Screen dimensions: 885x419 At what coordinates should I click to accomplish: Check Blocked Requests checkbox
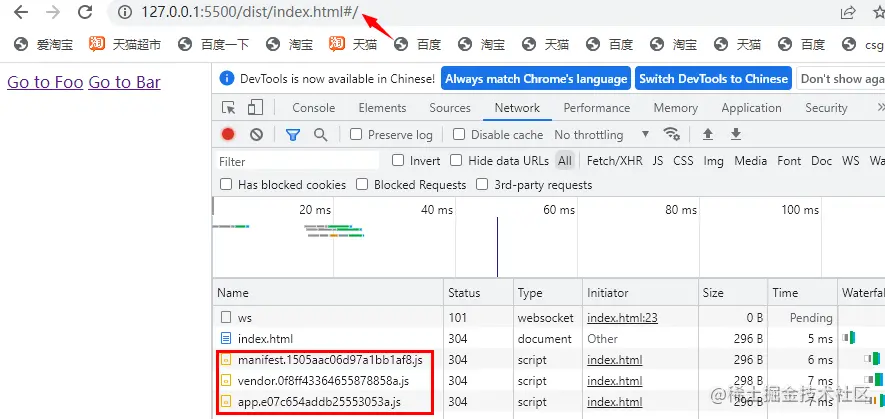point(362,185)
